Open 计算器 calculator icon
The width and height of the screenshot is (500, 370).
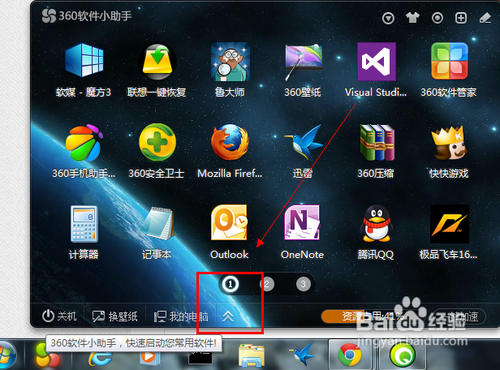[x=84, y=224]
